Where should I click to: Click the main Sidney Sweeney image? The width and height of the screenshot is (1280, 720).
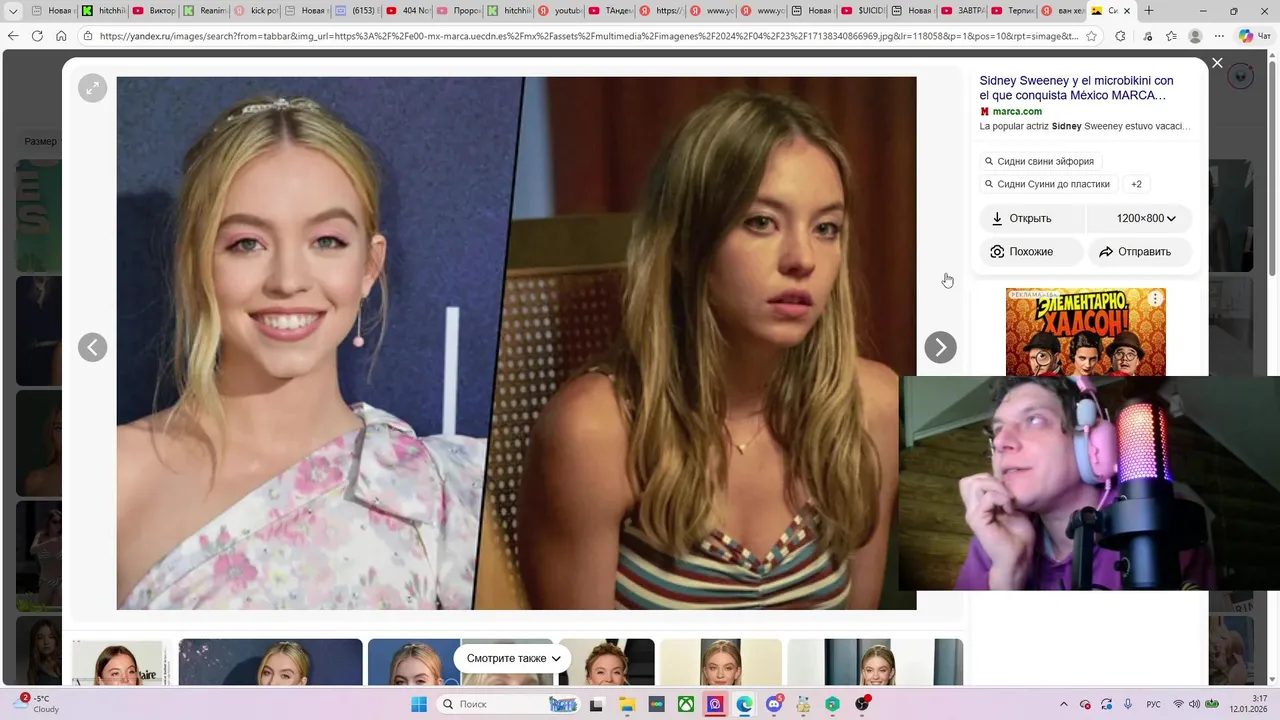coord(516,343)
